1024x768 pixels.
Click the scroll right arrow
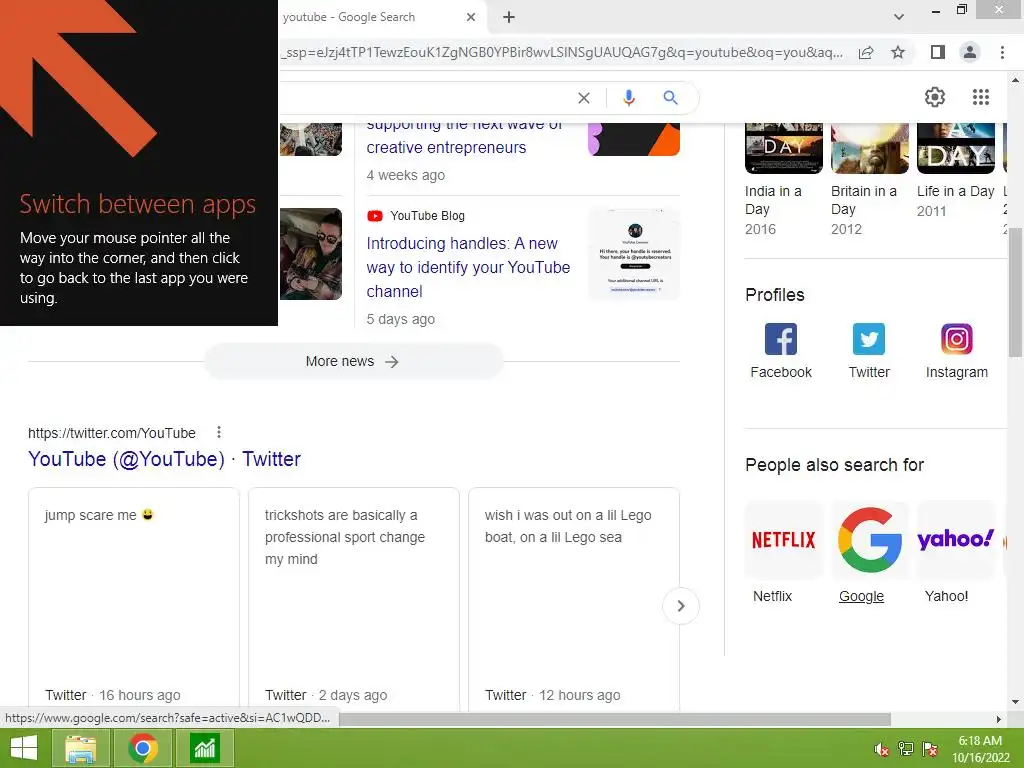(999, 719)
